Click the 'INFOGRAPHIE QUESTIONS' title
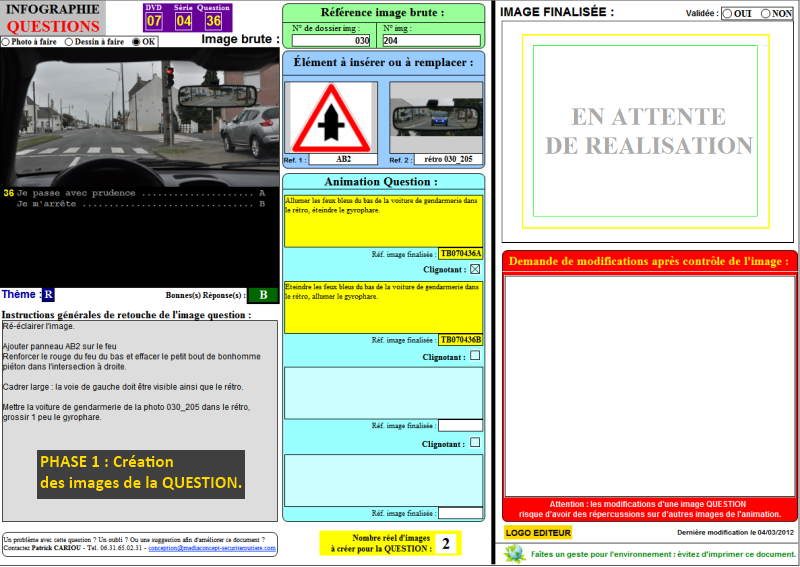 (53, 17)
